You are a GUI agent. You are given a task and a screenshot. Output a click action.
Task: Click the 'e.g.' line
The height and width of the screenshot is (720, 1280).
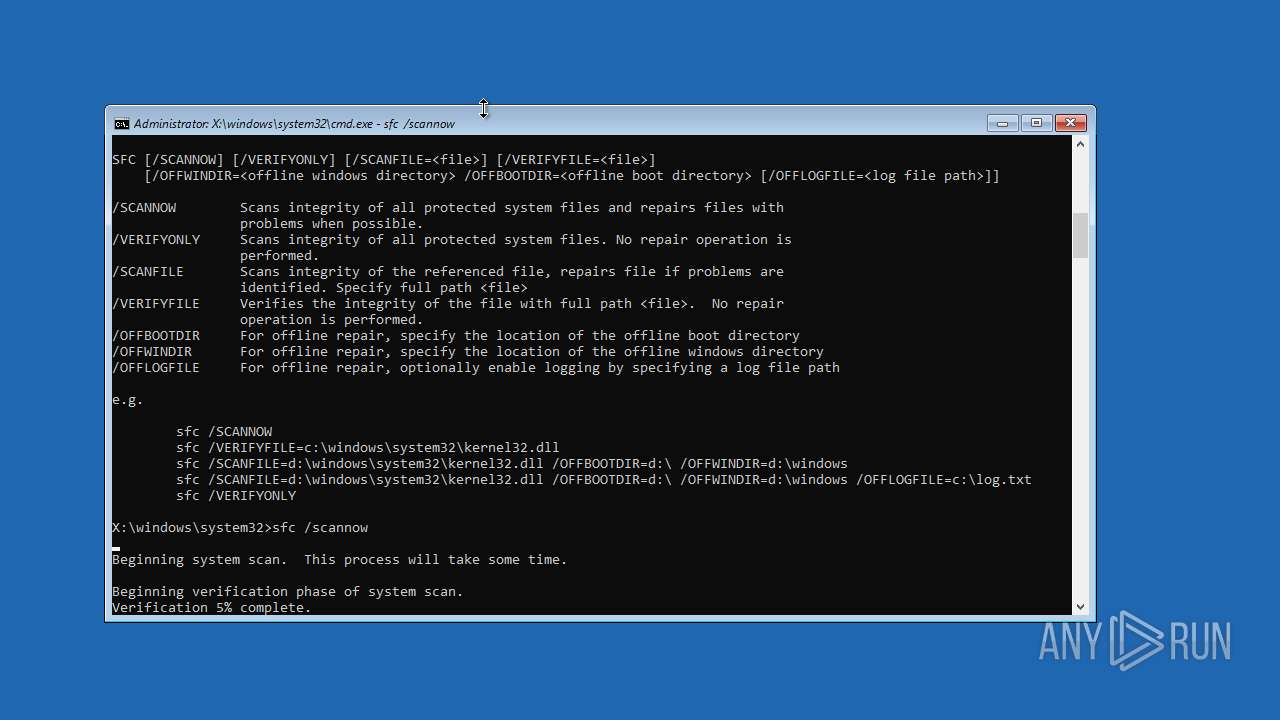pos(128,400)
